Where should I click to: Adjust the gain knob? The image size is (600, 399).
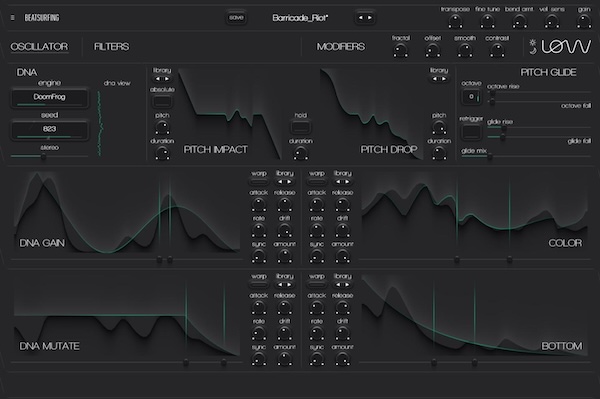584,21
